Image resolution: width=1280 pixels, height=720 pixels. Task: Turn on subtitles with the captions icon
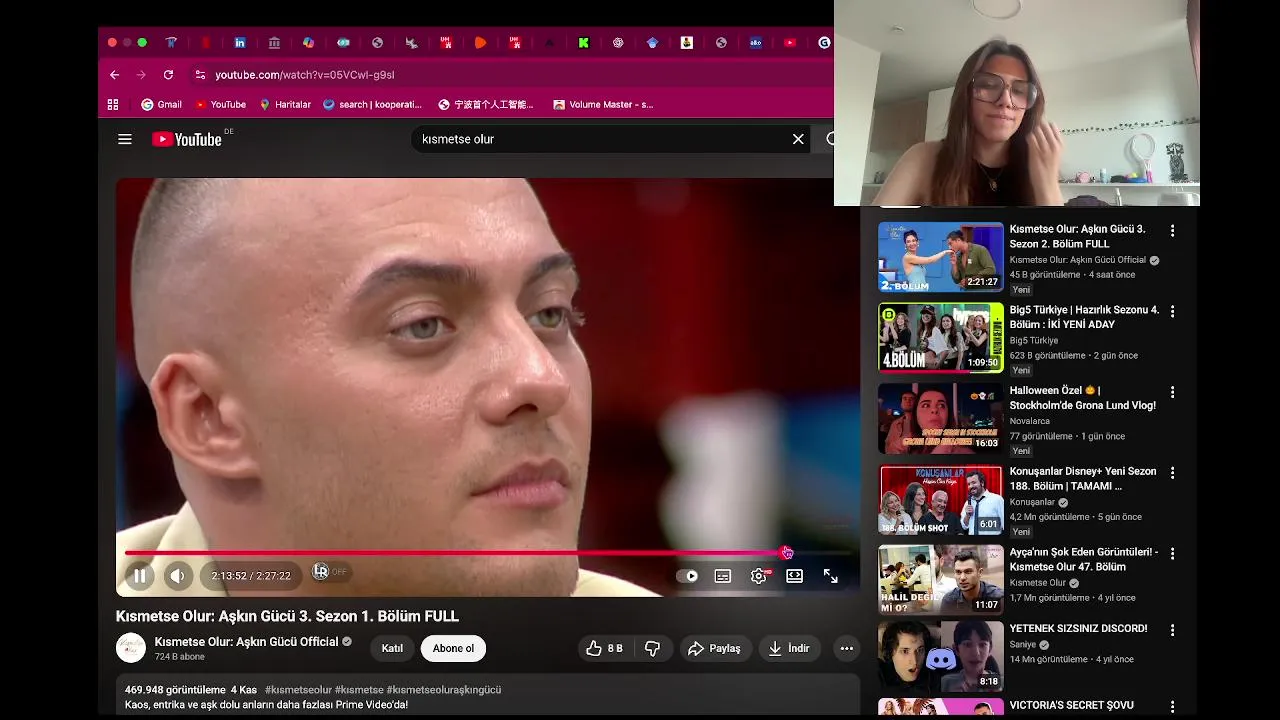[x=723, y=576]
